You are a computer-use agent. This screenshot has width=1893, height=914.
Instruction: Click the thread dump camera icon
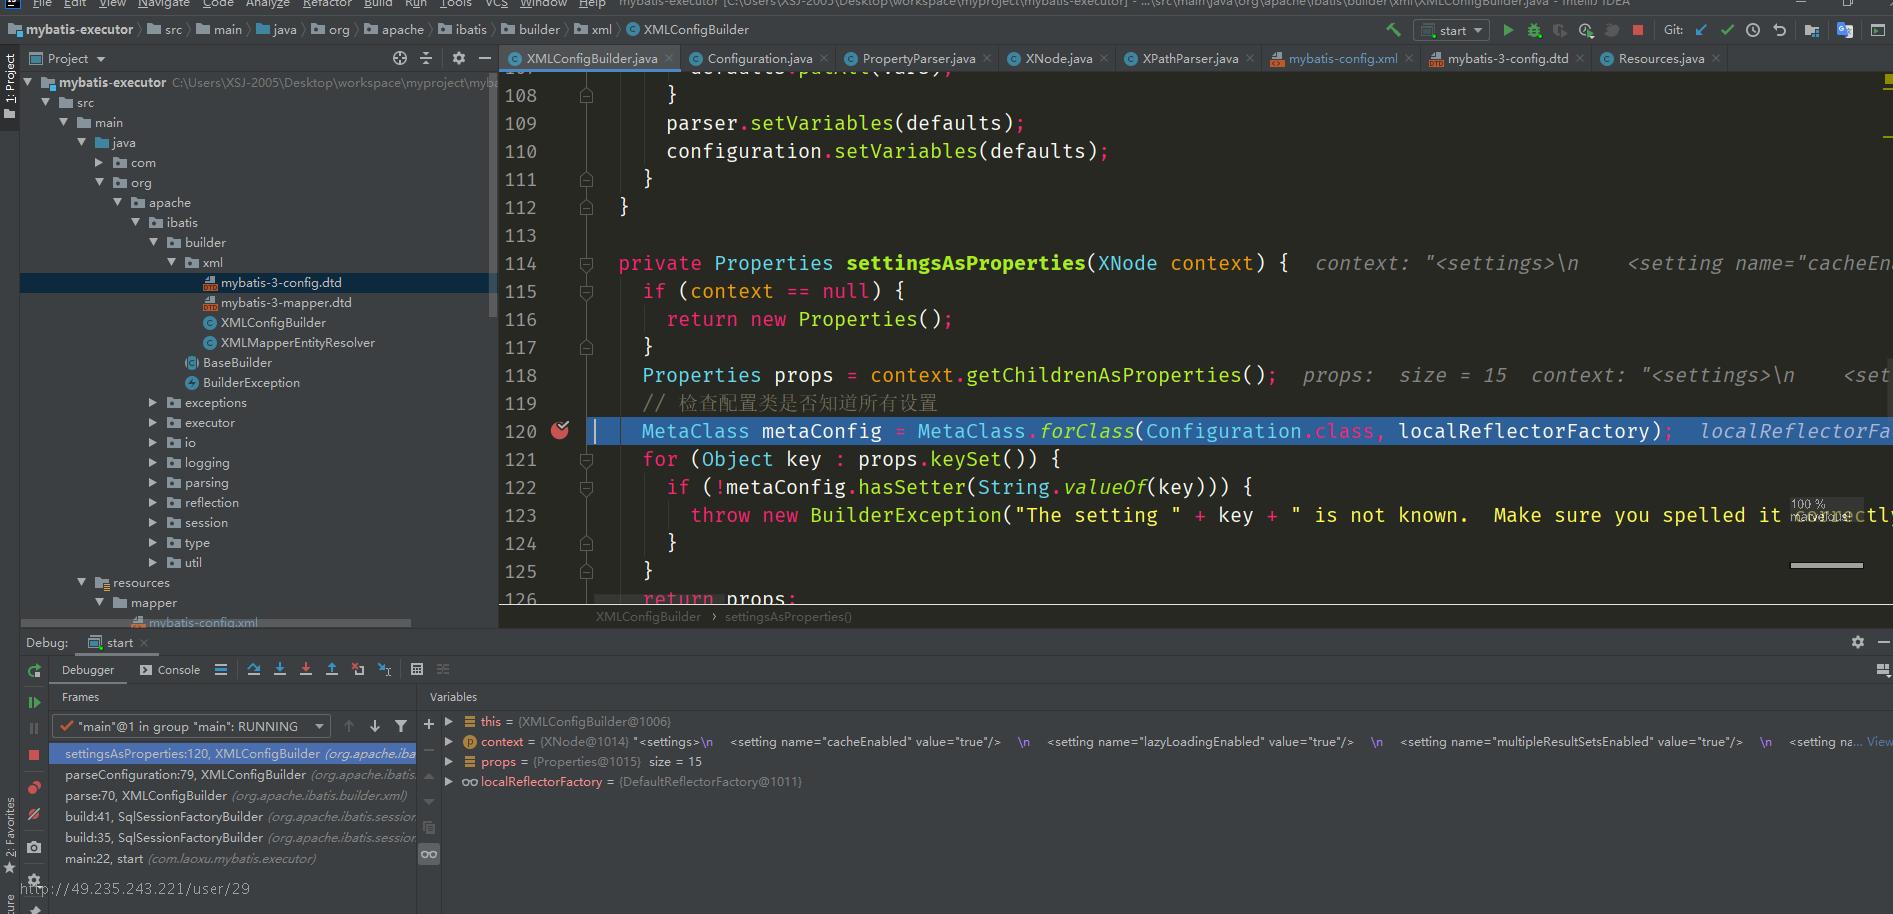(34, 847)
